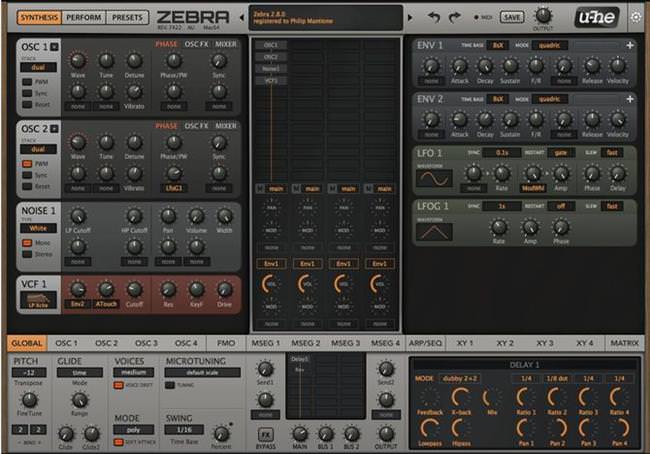The image size is (650, 454).
Task: Open ENV 1 time base '8sX' dropdown
Action: 498,45
